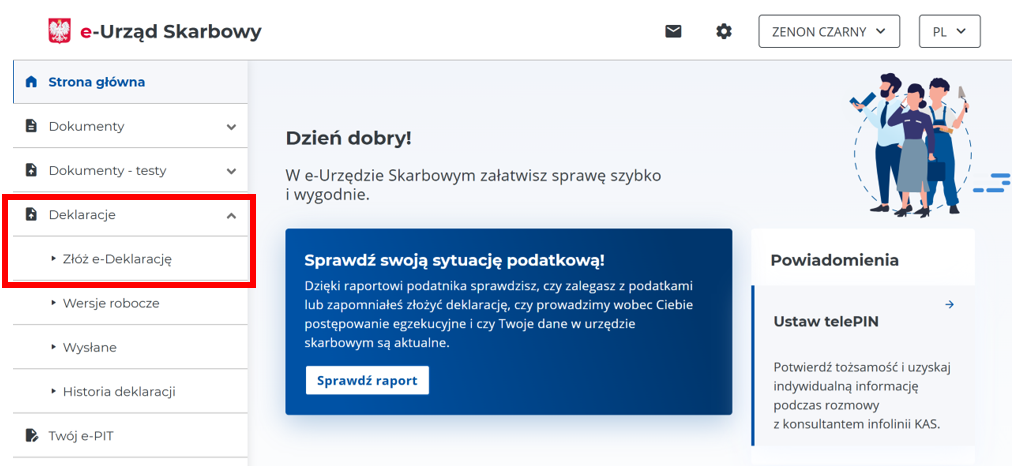Expand the Dokumenty section chevron

click(x=232, y=127)
